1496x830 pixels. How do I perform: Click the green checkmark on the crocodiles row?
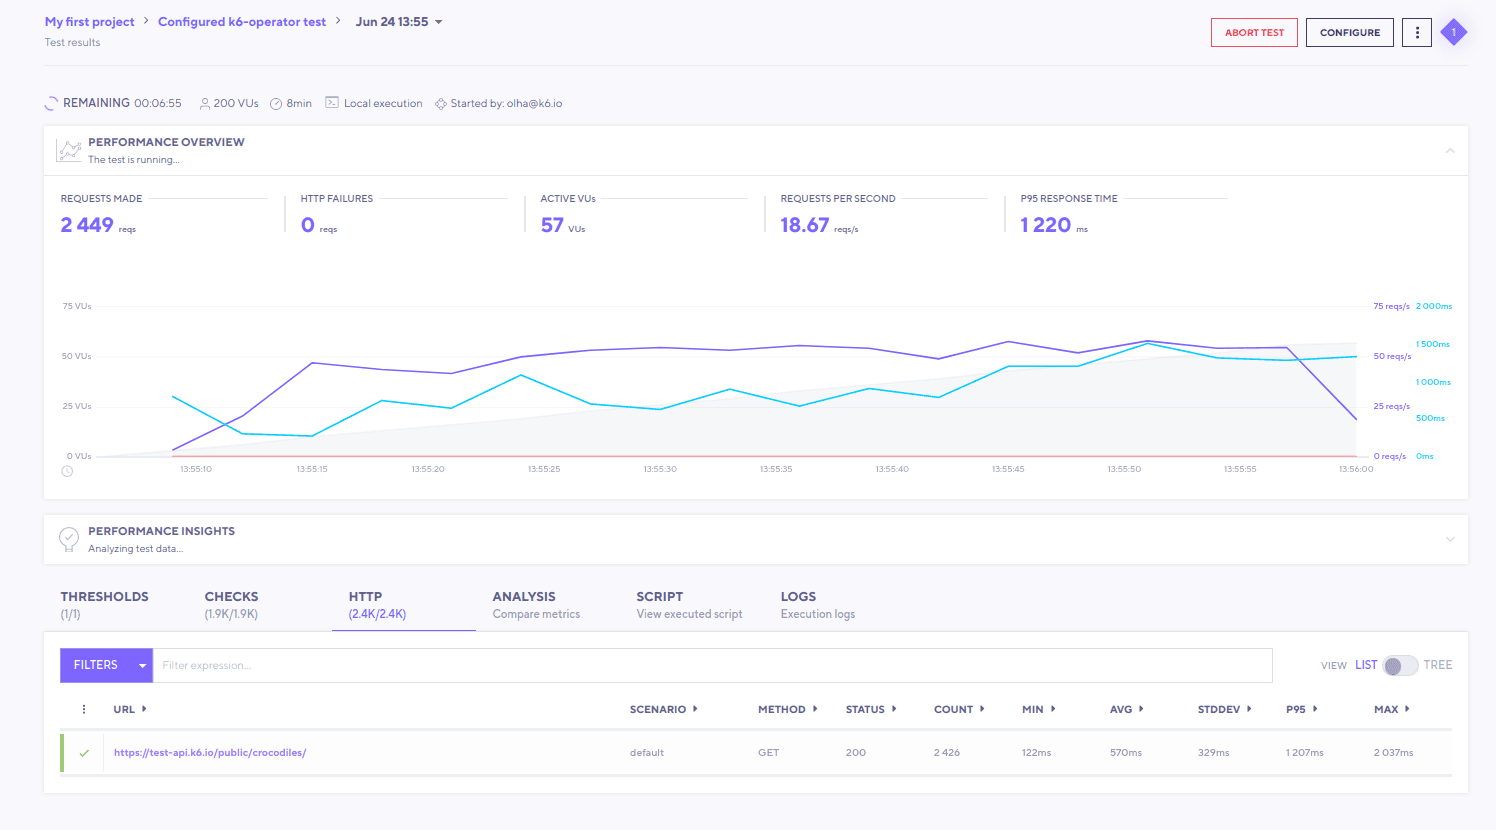coord(84,753)
